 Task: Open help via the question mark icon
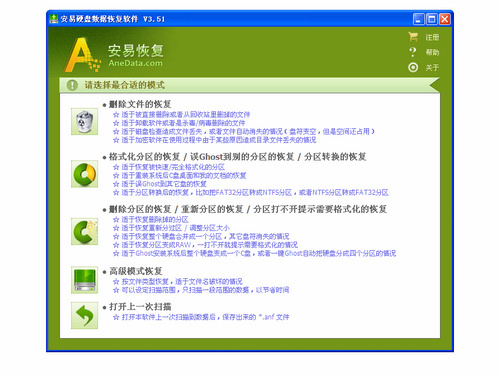[413, 52]
